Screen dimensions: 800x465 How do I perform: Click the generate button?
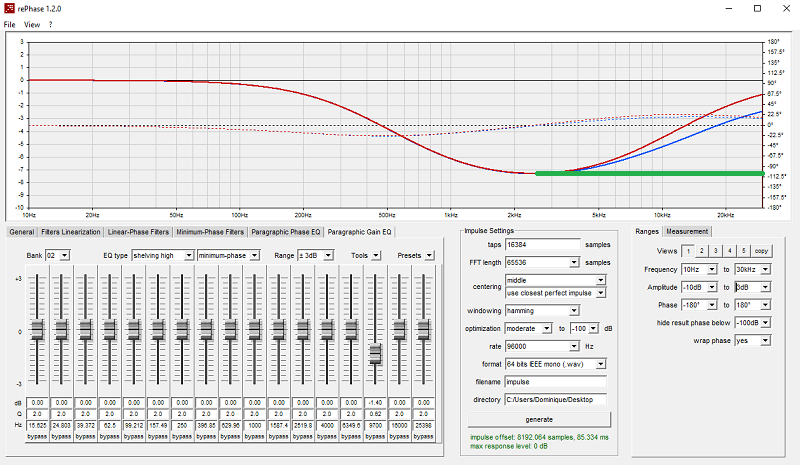pyautogui.click(x=539, y=420)
